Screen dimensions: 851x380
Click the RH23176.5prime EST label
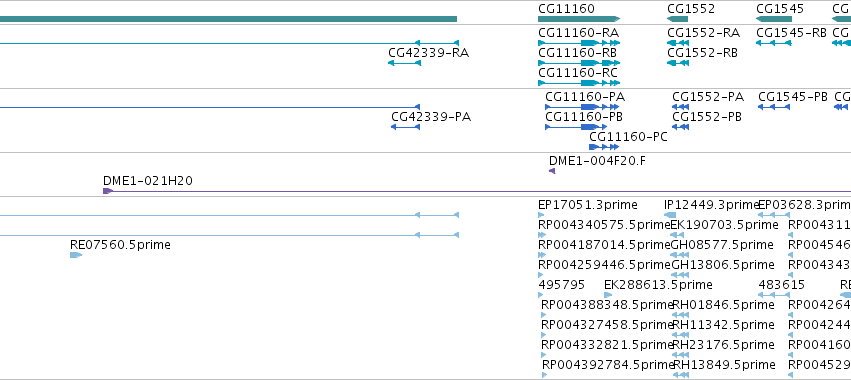pos(723,345)
